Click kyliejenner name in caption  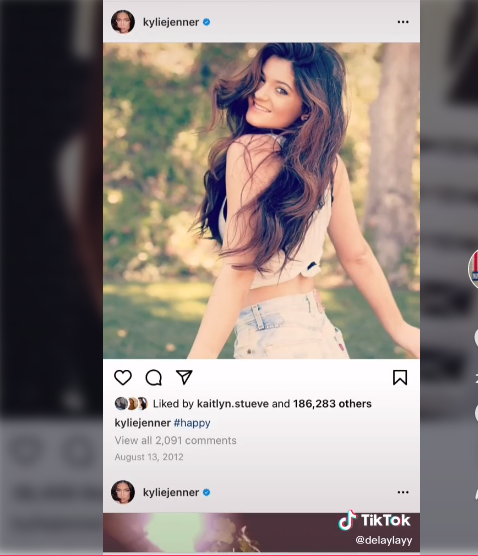tap(143, 423)
